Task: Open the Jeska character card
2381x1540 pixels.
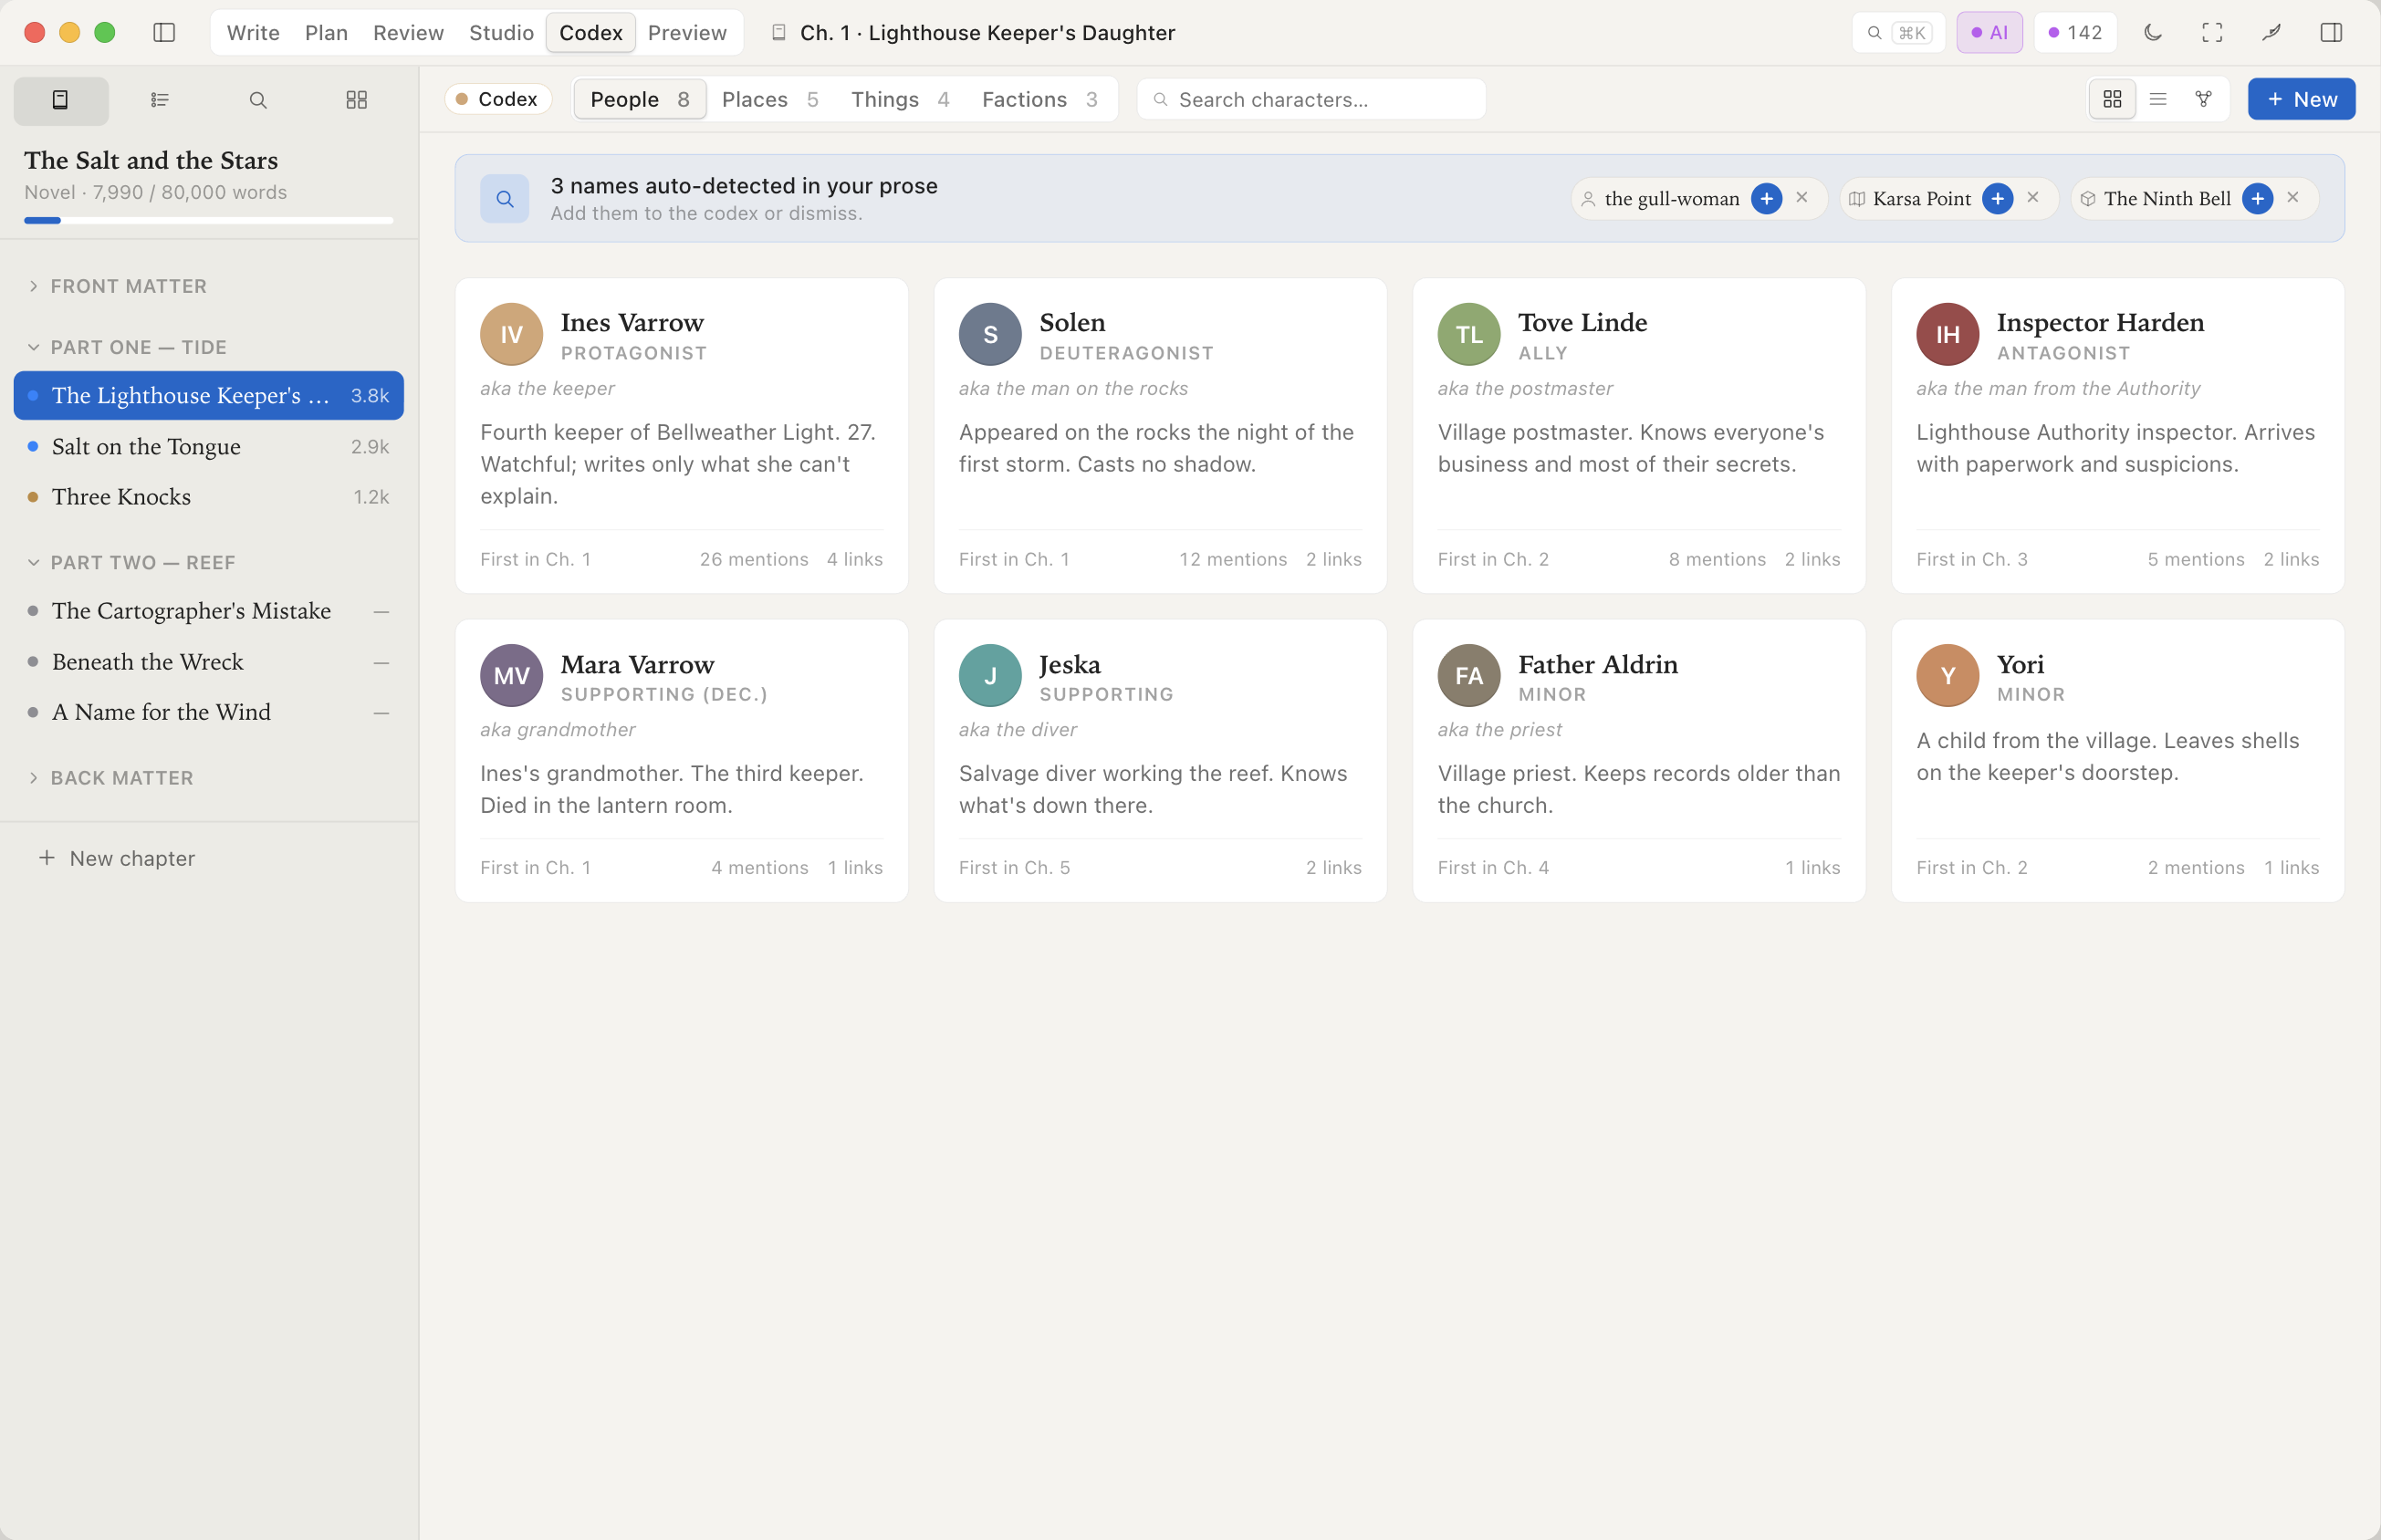Action: point(1160,761)
